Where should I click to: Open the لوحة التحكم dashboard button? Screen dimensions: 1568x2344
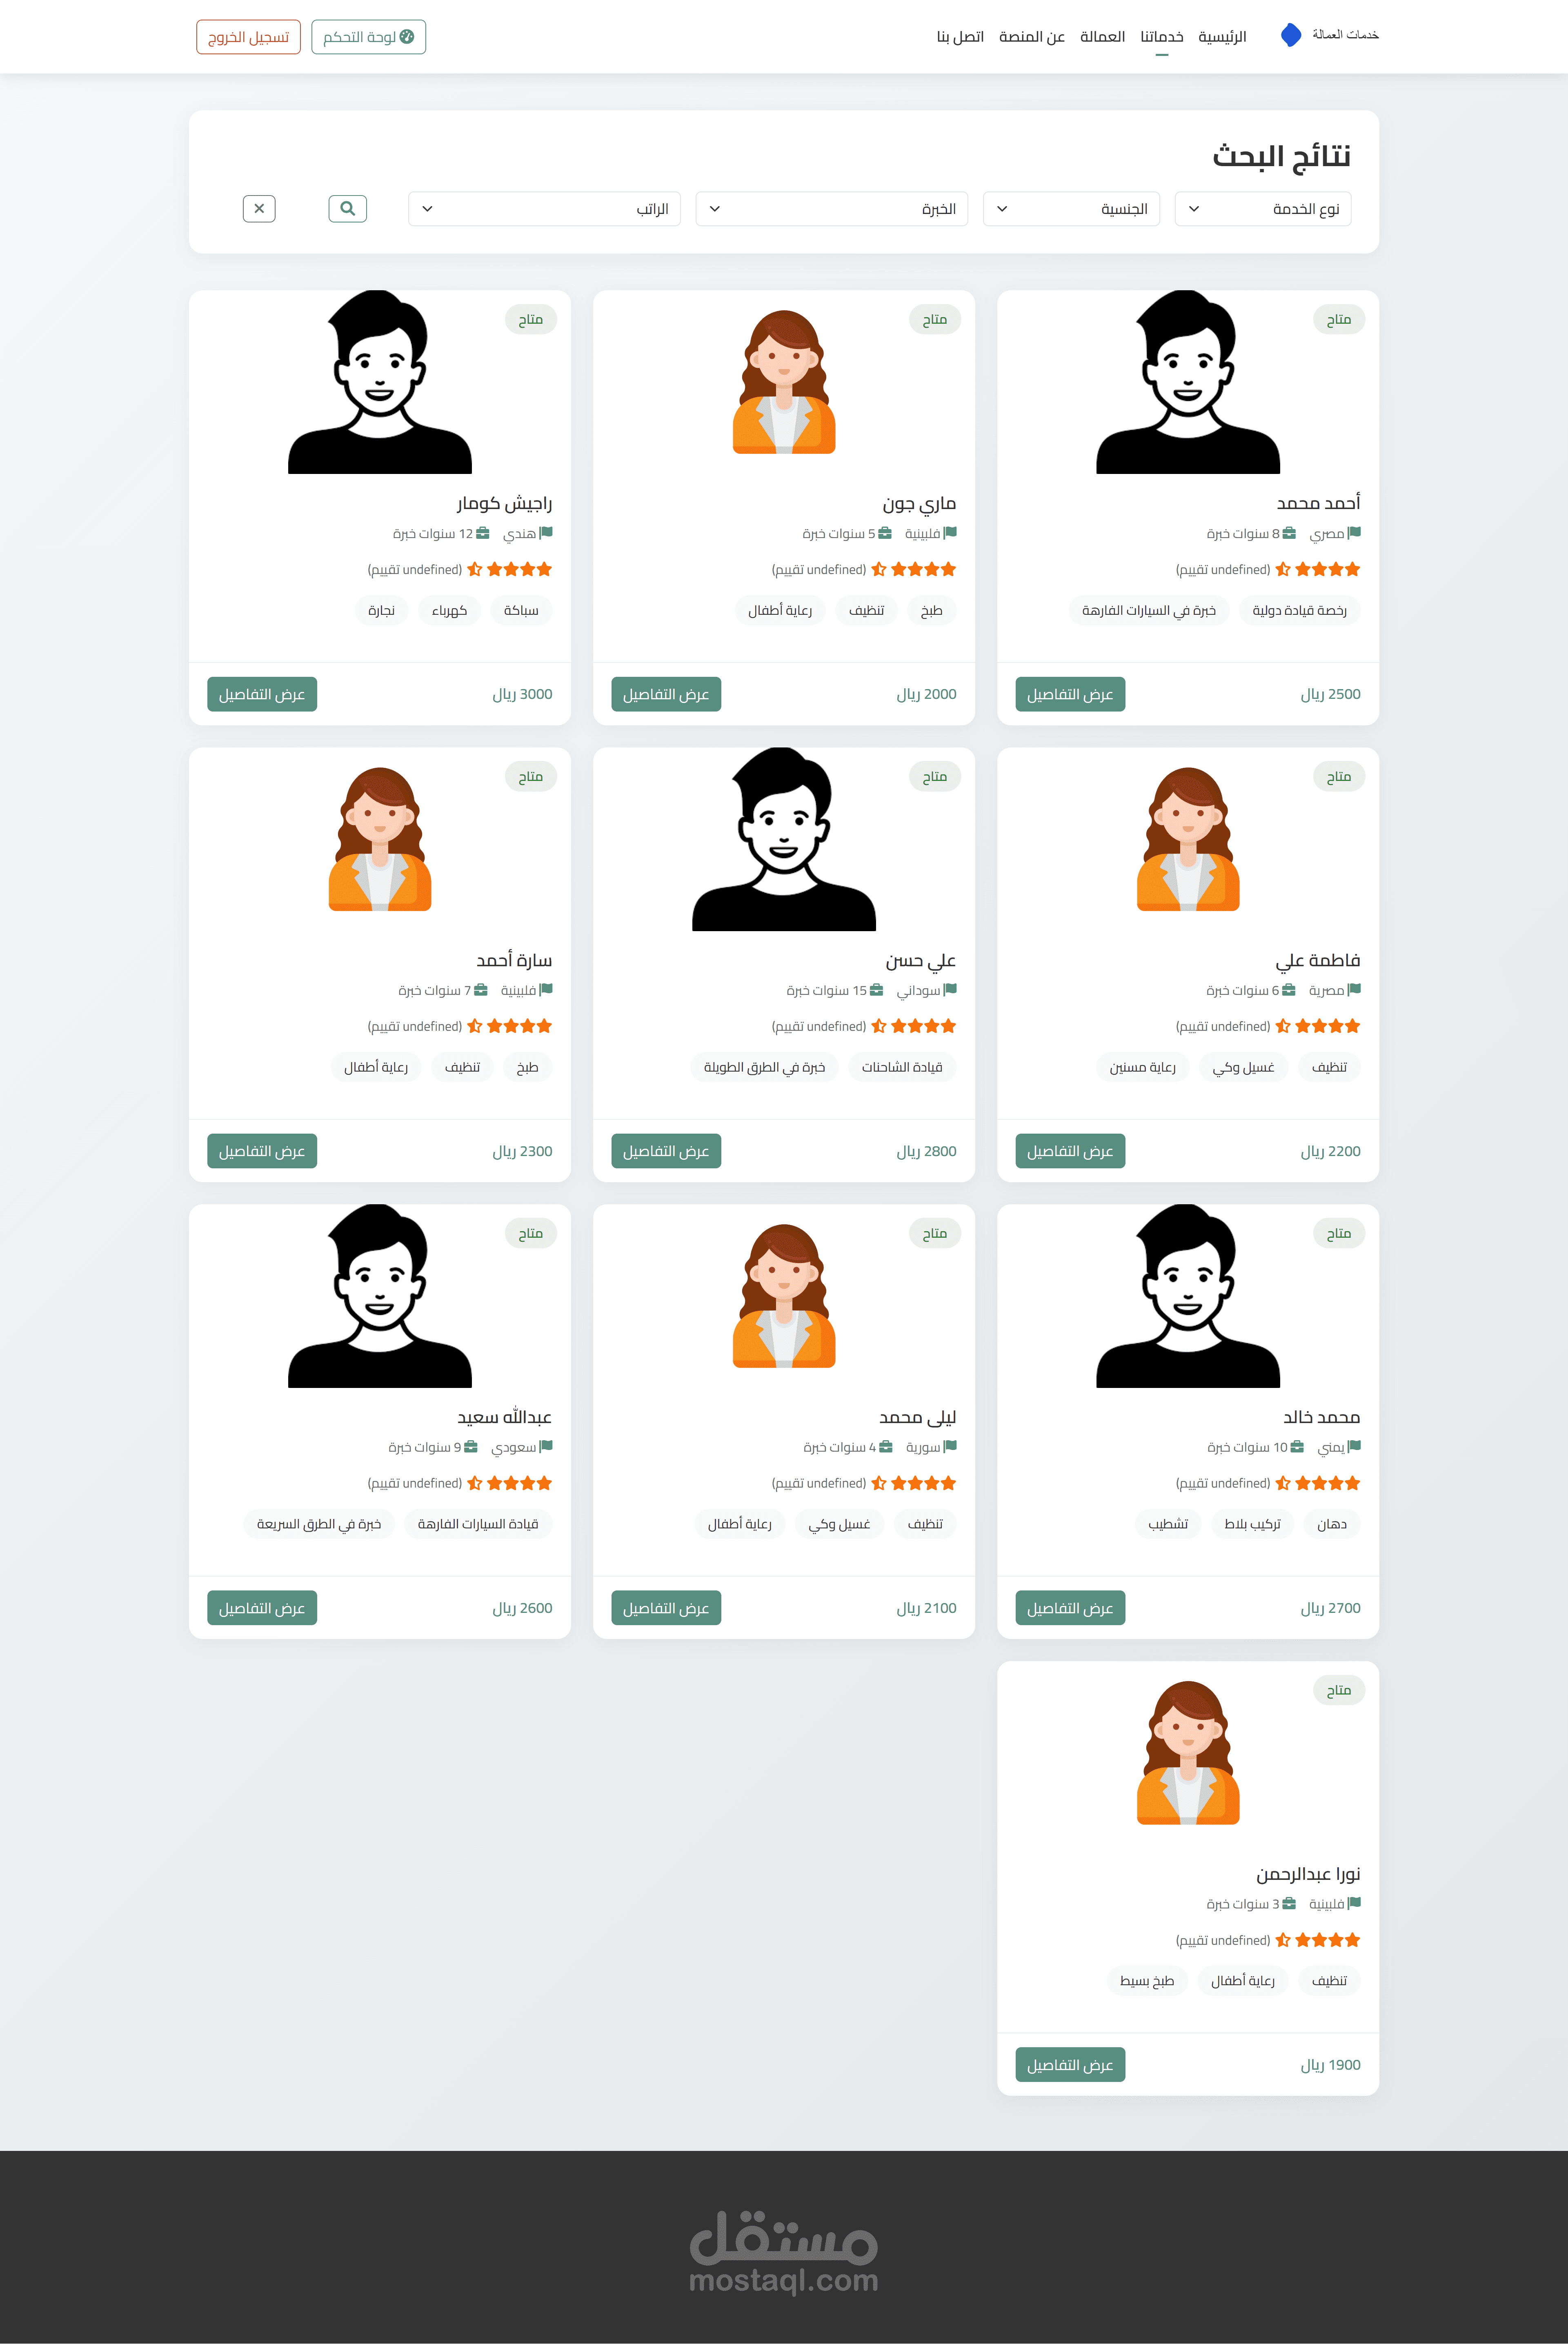pos(368,37)
